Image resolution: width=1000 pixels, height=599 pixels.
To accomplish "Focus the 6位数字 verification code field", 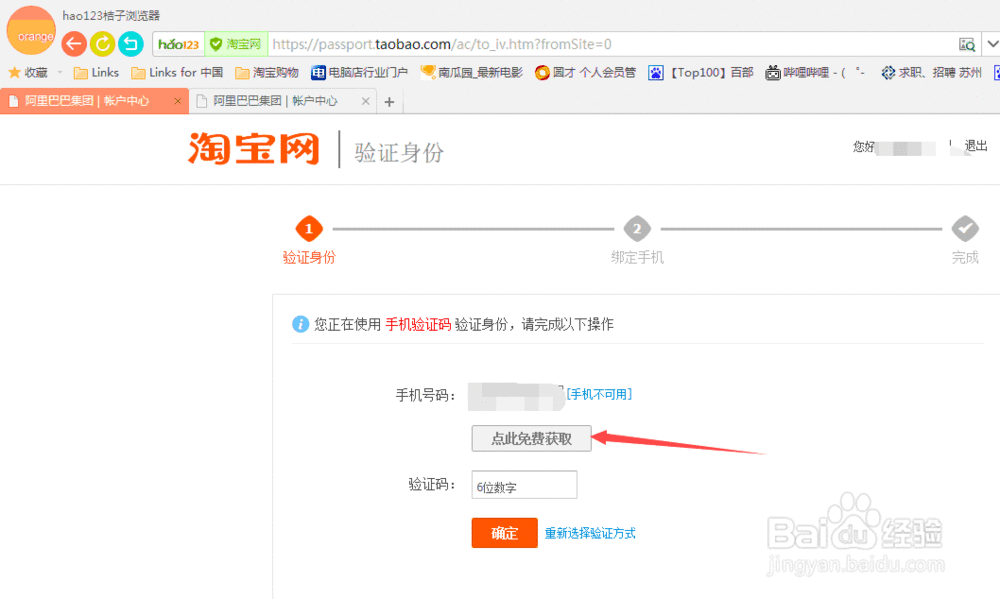I will pyautogui.click(x=524, y=485).
